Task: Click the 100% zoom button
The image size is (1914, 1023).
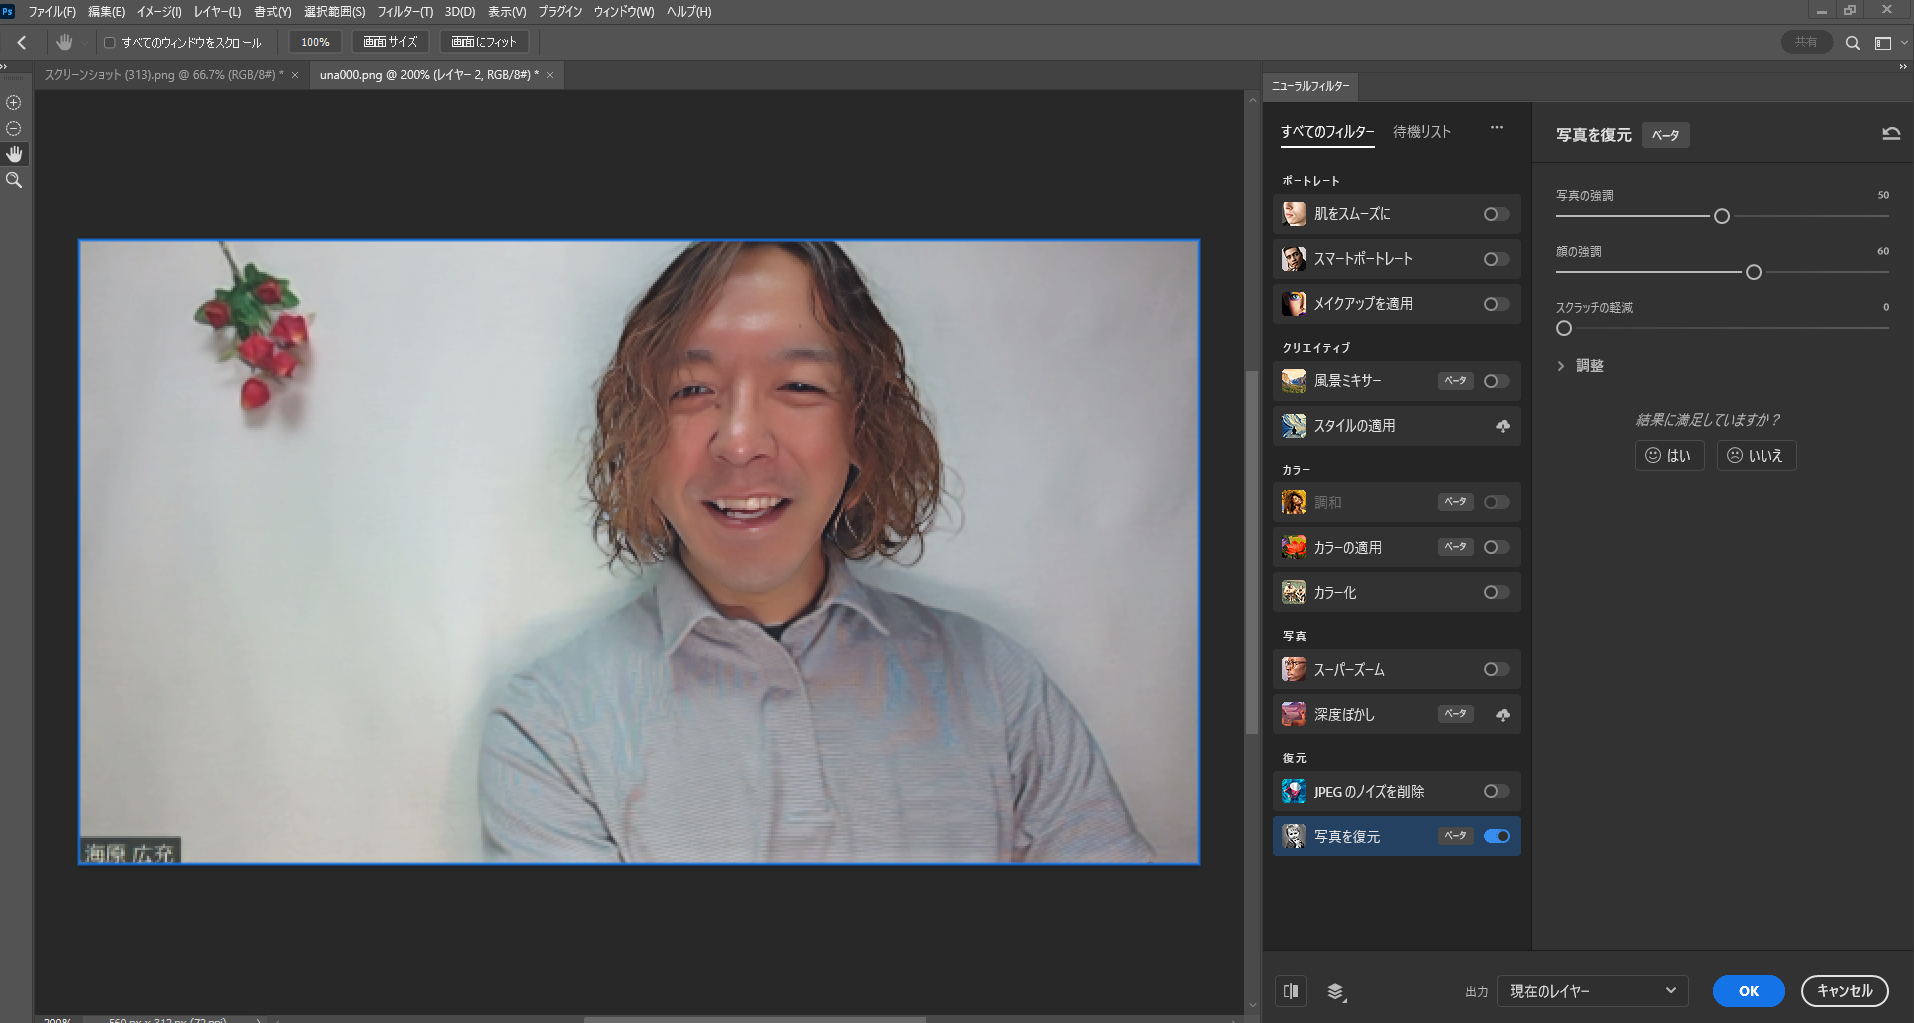Action: pyautogui.click(x=315, y=42)
